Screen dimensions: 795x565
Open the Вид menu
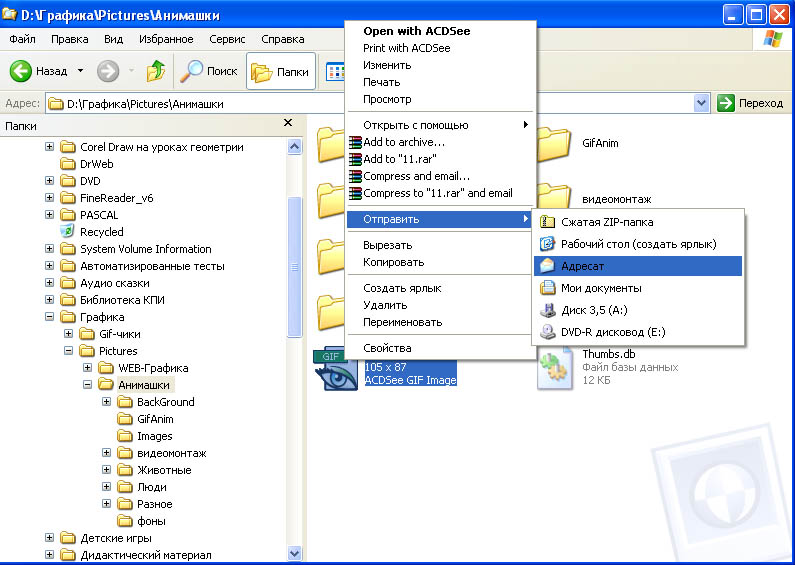114,39
